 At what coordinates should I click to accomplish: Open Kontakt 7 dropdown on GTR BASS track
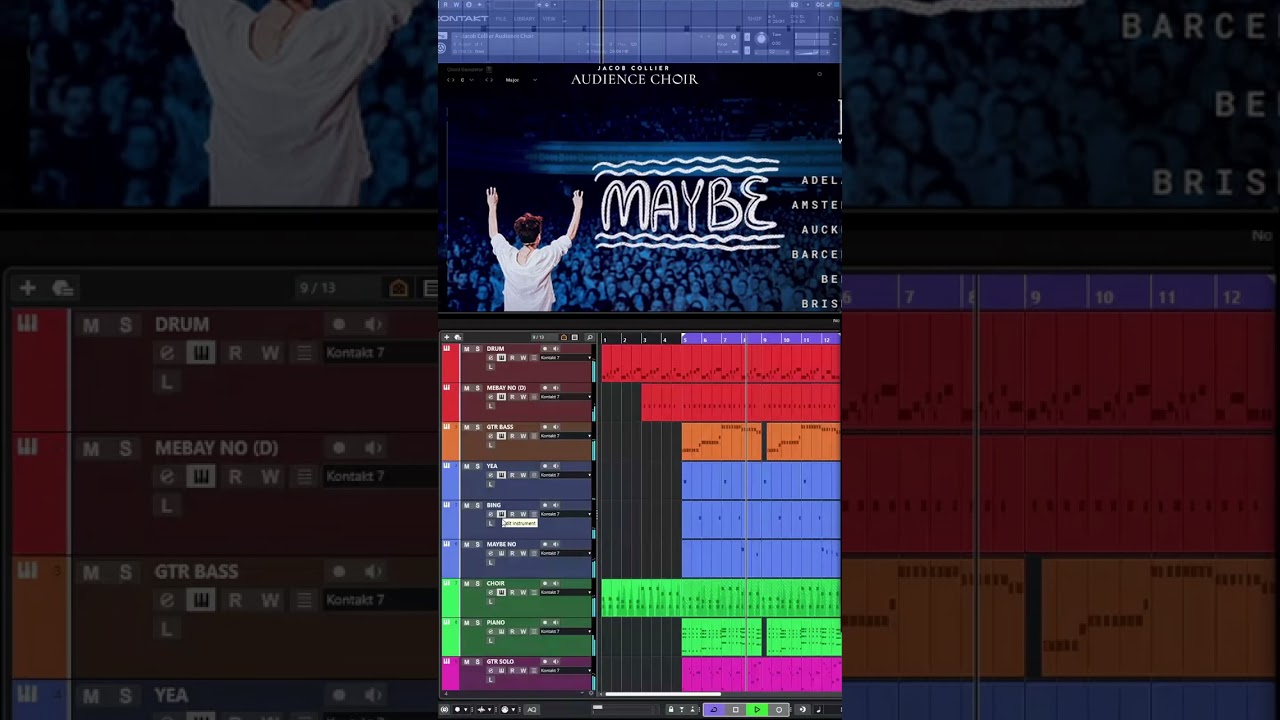pos(566,436)
